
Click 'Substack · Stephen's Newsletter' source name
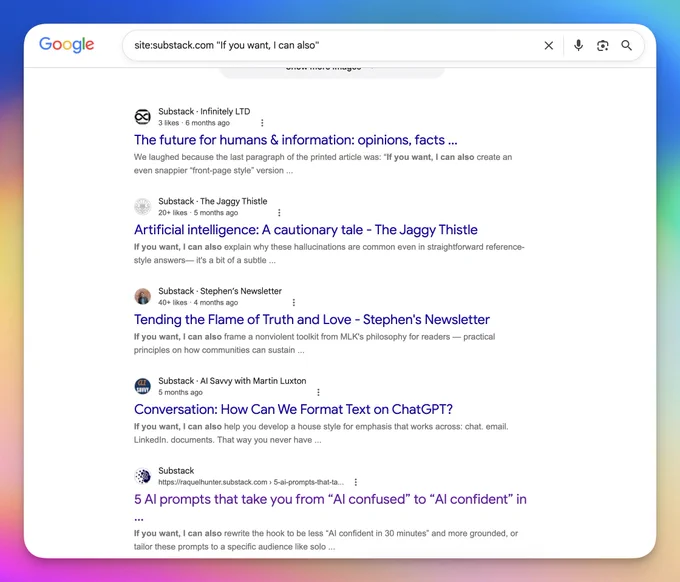point(220,291)
